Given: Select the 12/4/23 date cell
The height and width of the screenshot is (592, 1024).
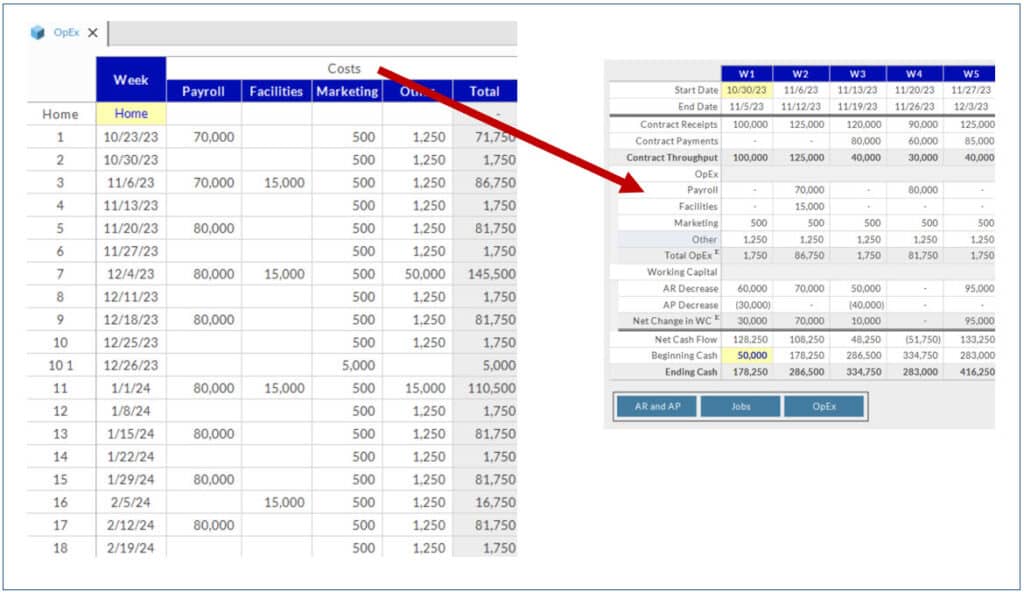Looking at the screenshot, I should (x=131, y=274).
